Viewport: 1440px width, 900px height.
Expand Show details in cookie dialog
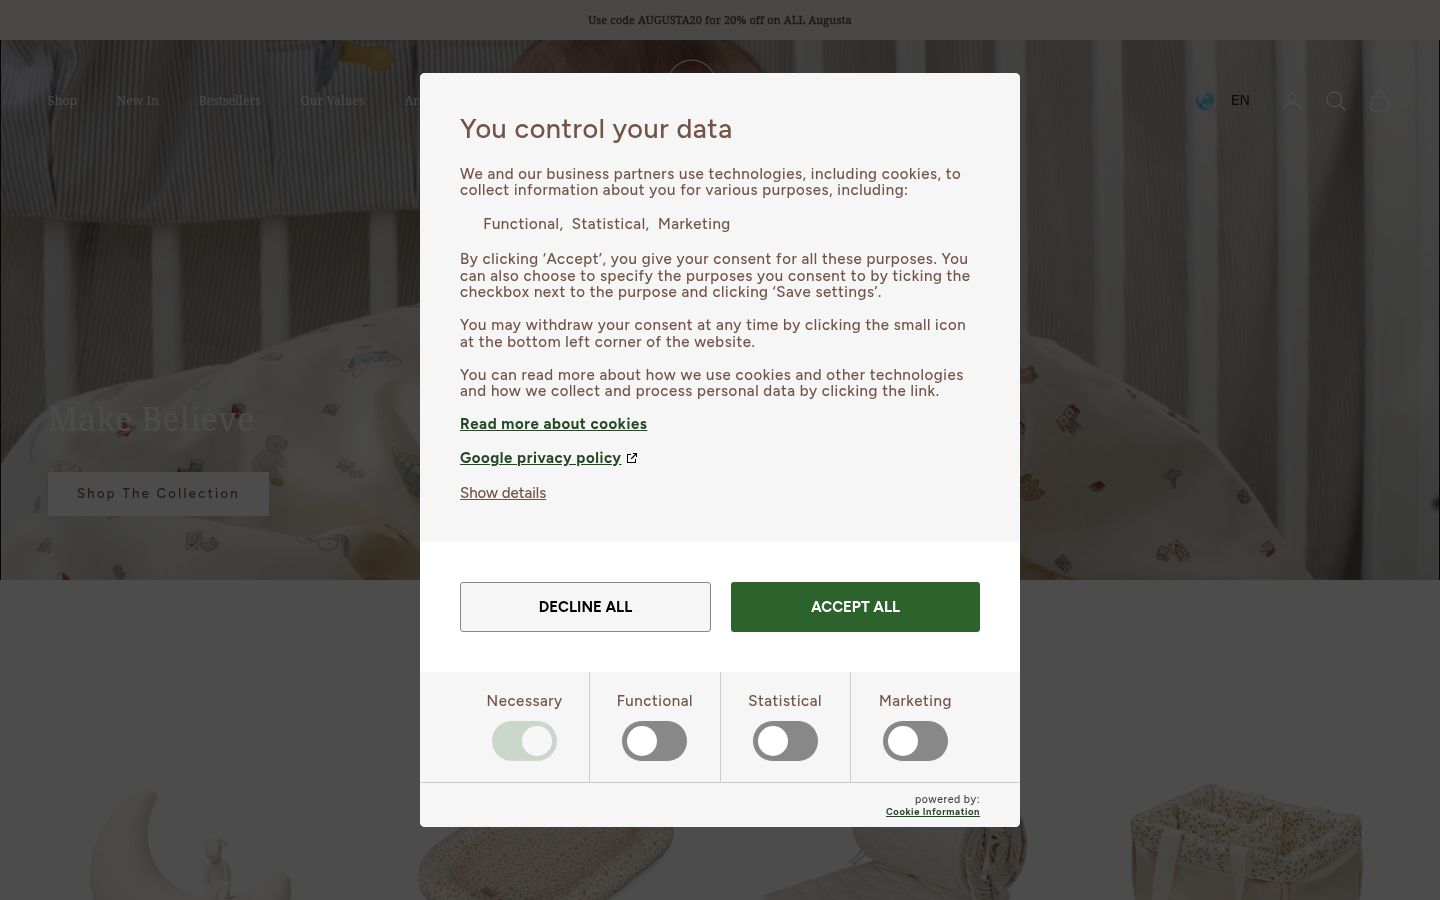tap(503, 493)
